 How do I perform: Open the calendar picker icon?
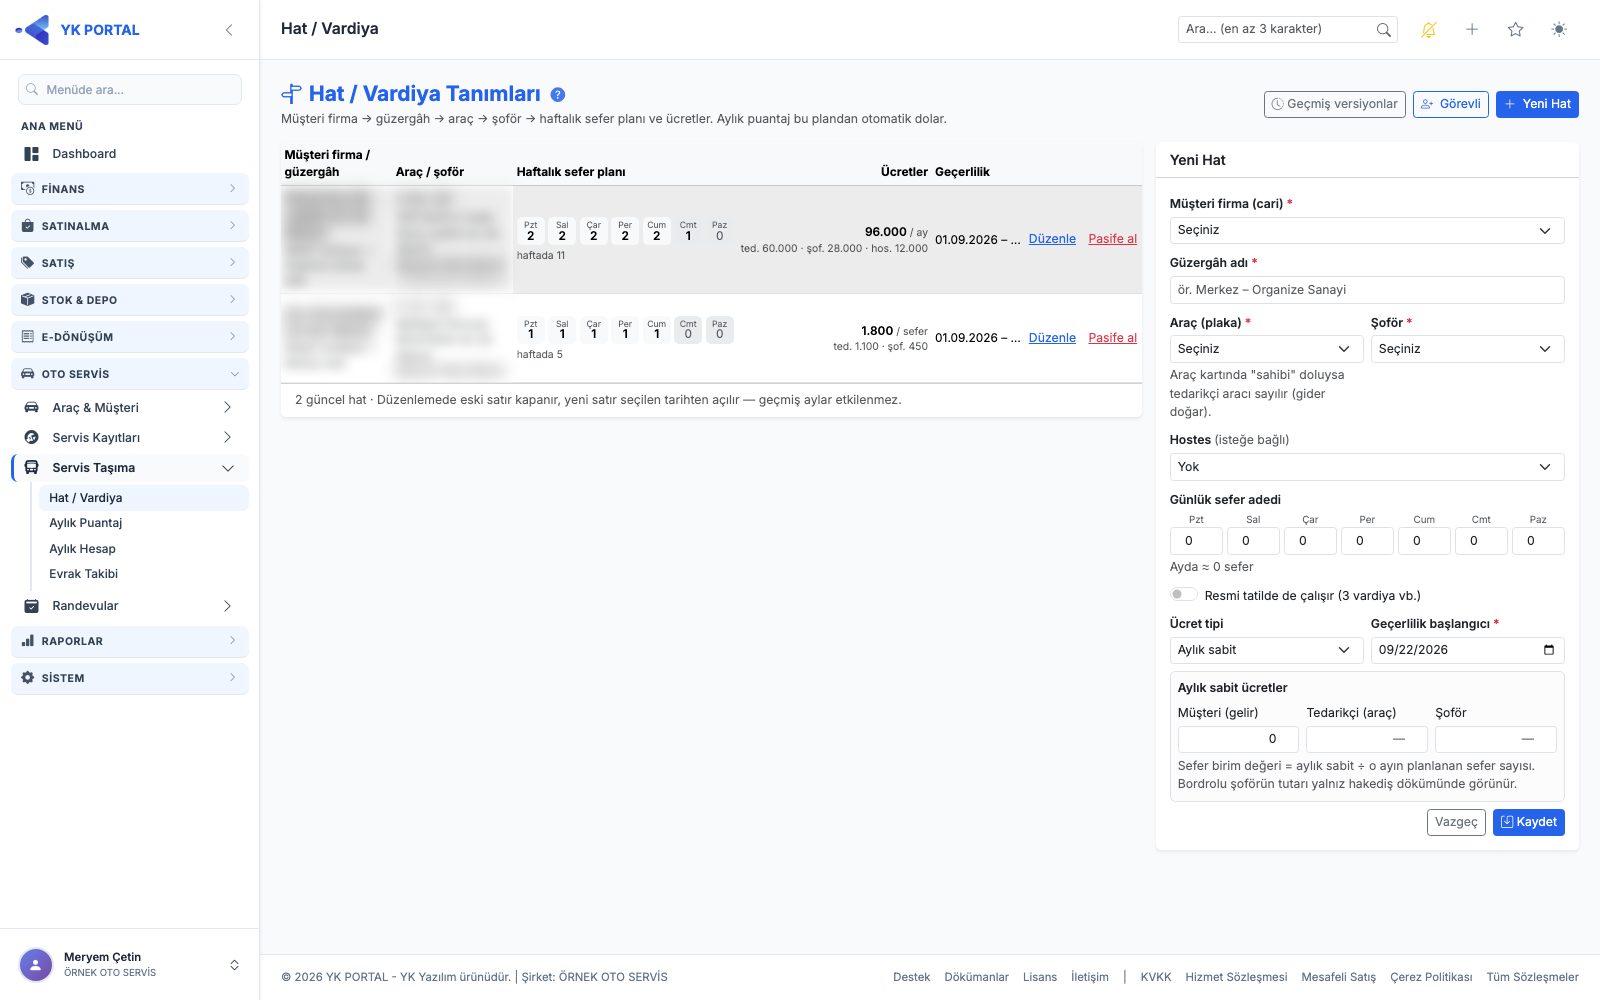point(1549,650)
